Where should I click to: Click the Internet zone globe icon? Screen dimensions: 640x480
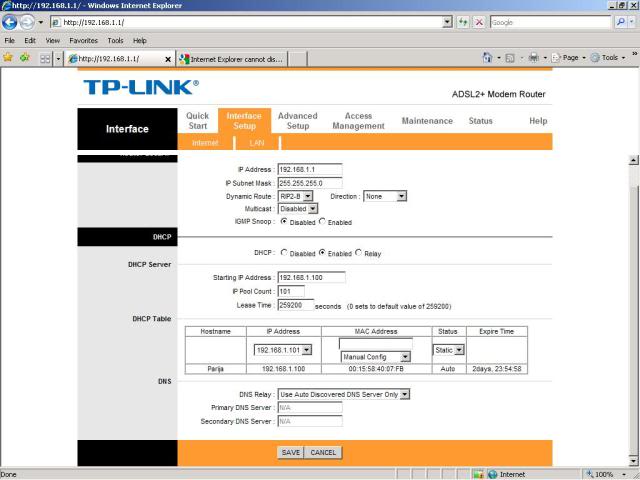[493, 474]
